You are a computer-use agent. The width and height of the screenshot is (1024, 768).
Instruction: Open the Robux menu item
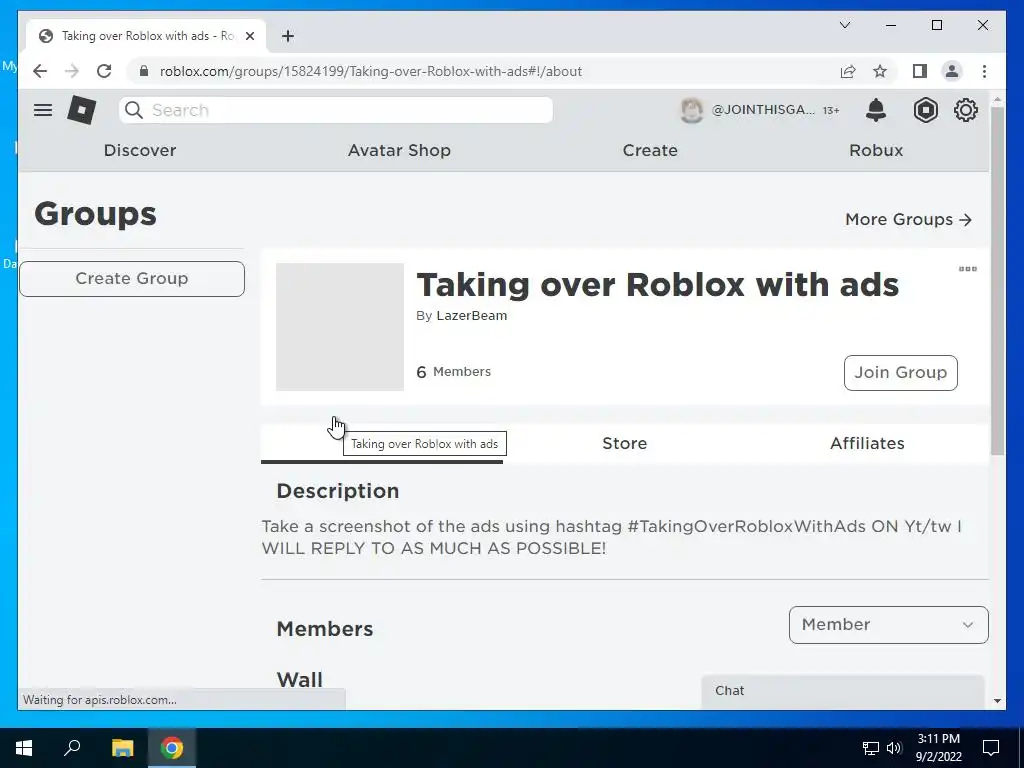coord(876,150)
